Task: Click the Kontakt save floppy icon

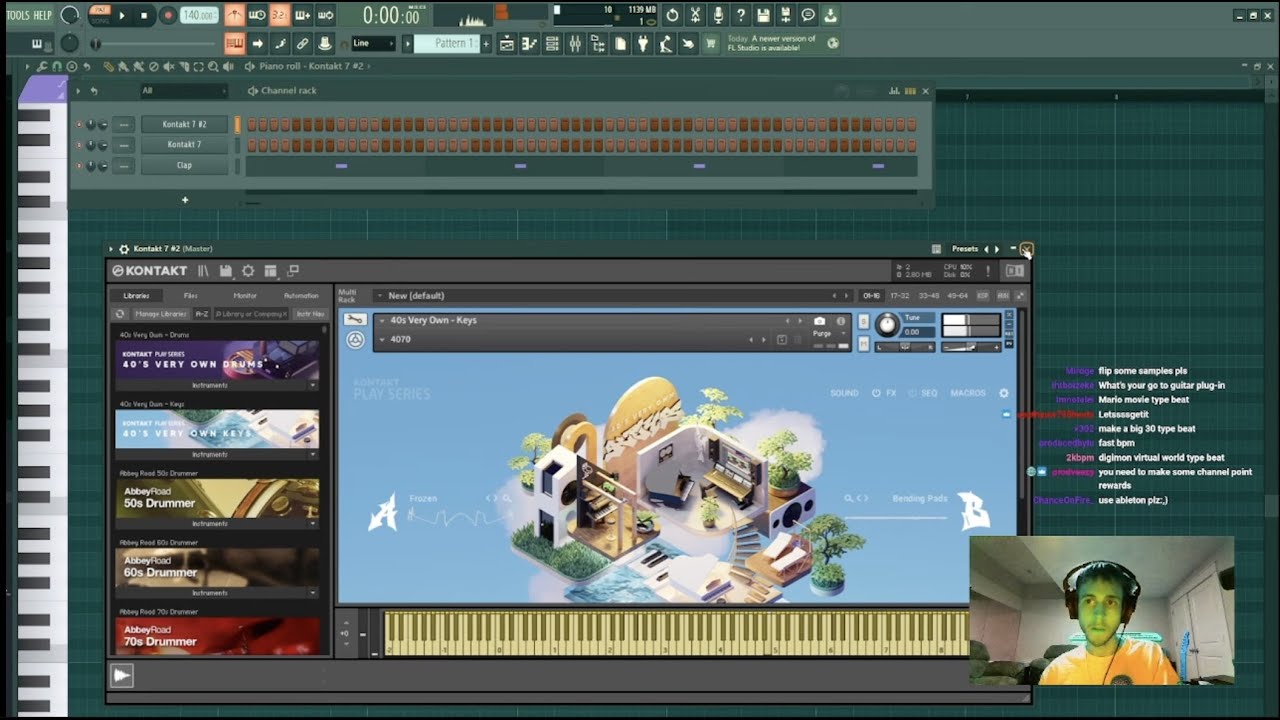Action: [226, 271]
